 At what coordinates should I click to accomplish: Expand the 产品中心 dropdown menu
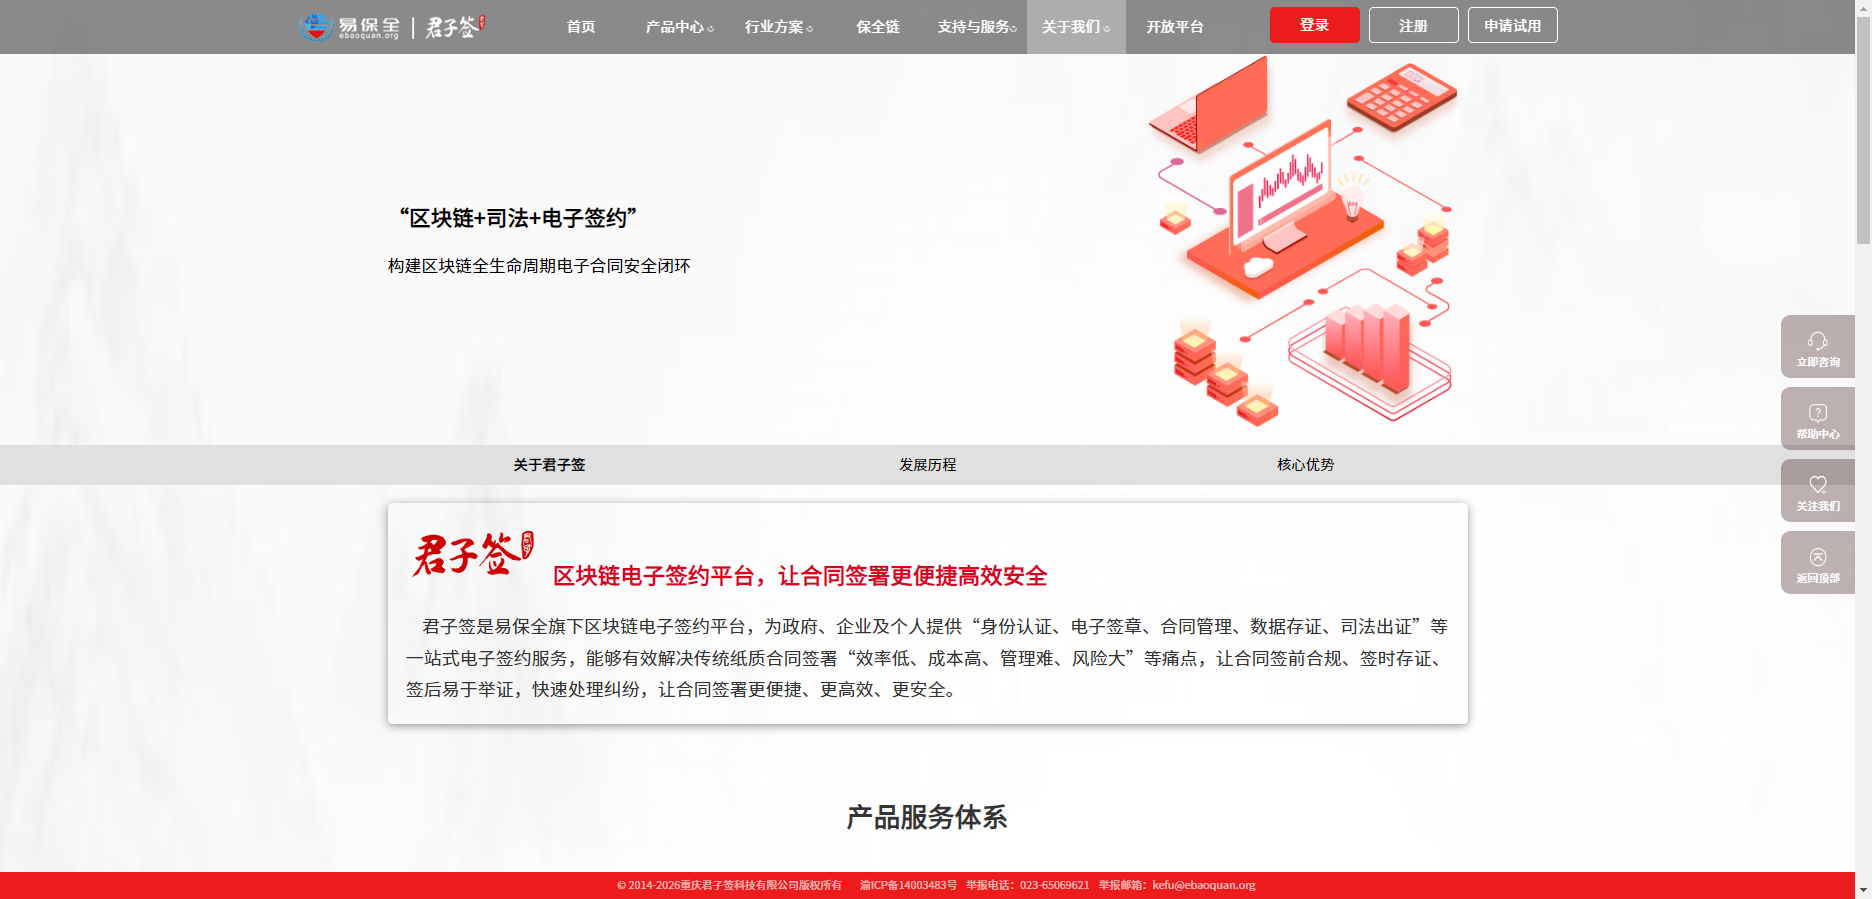point(680,27)
